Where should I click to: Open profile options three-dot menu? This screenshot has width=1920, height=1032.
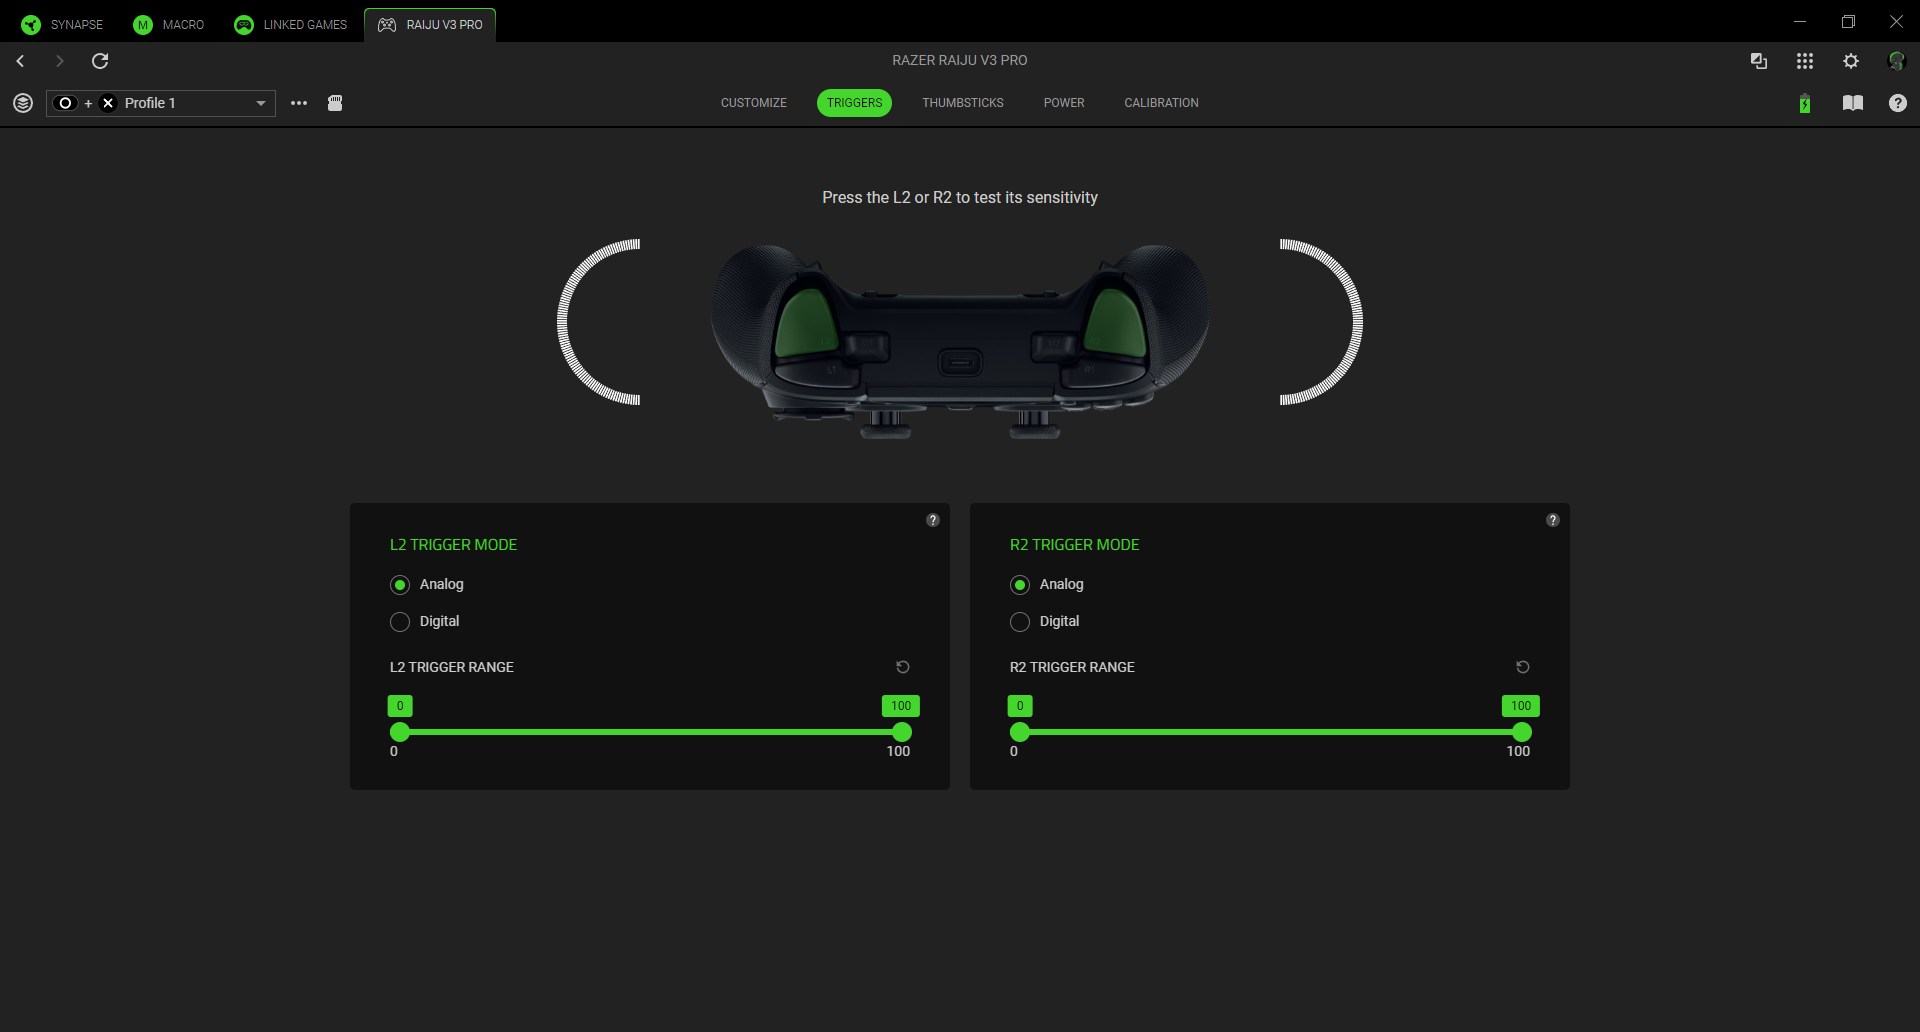298,103
